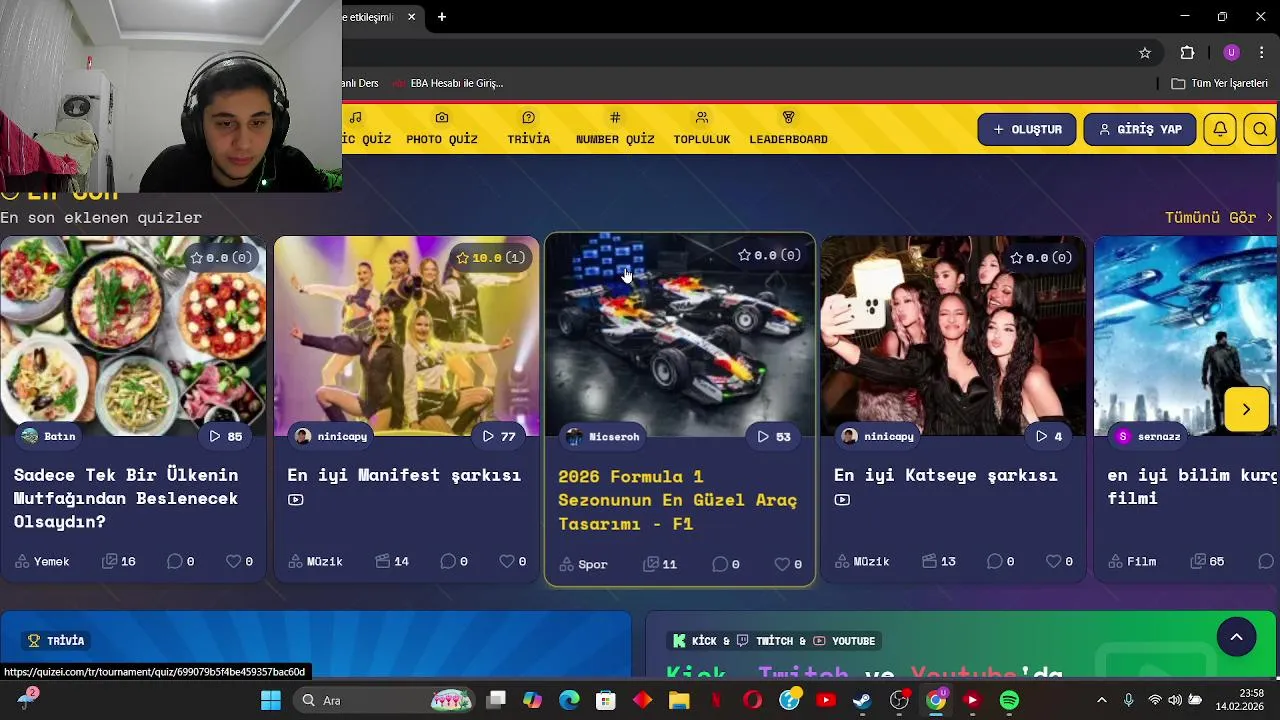Image resolution: width=1280 pixels, height=720 pixels.
Task: Open Microsoft Edge from the taskbar
Action: pyautogui.click(x=569, y=700)
